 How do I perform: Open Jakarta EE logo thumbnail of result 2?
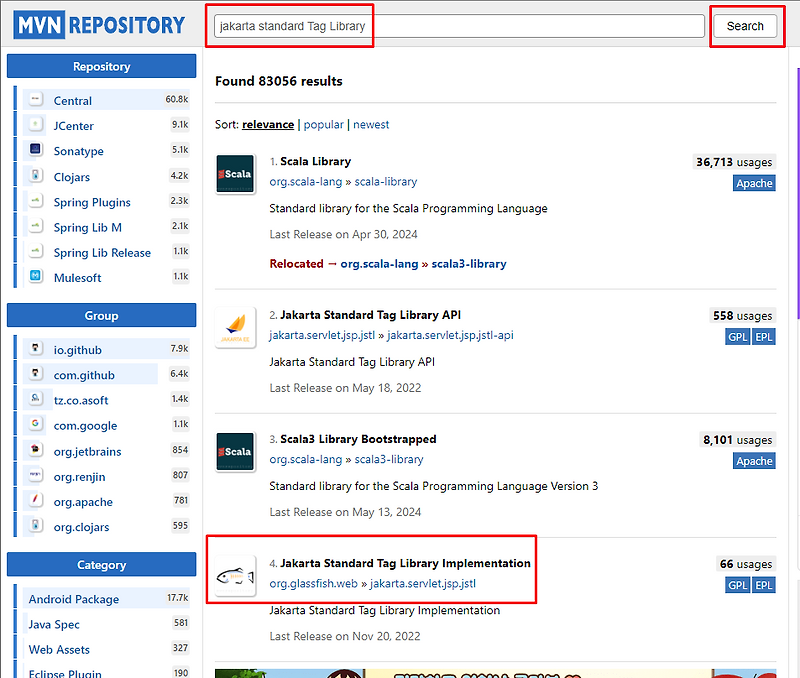coord(235,328)
